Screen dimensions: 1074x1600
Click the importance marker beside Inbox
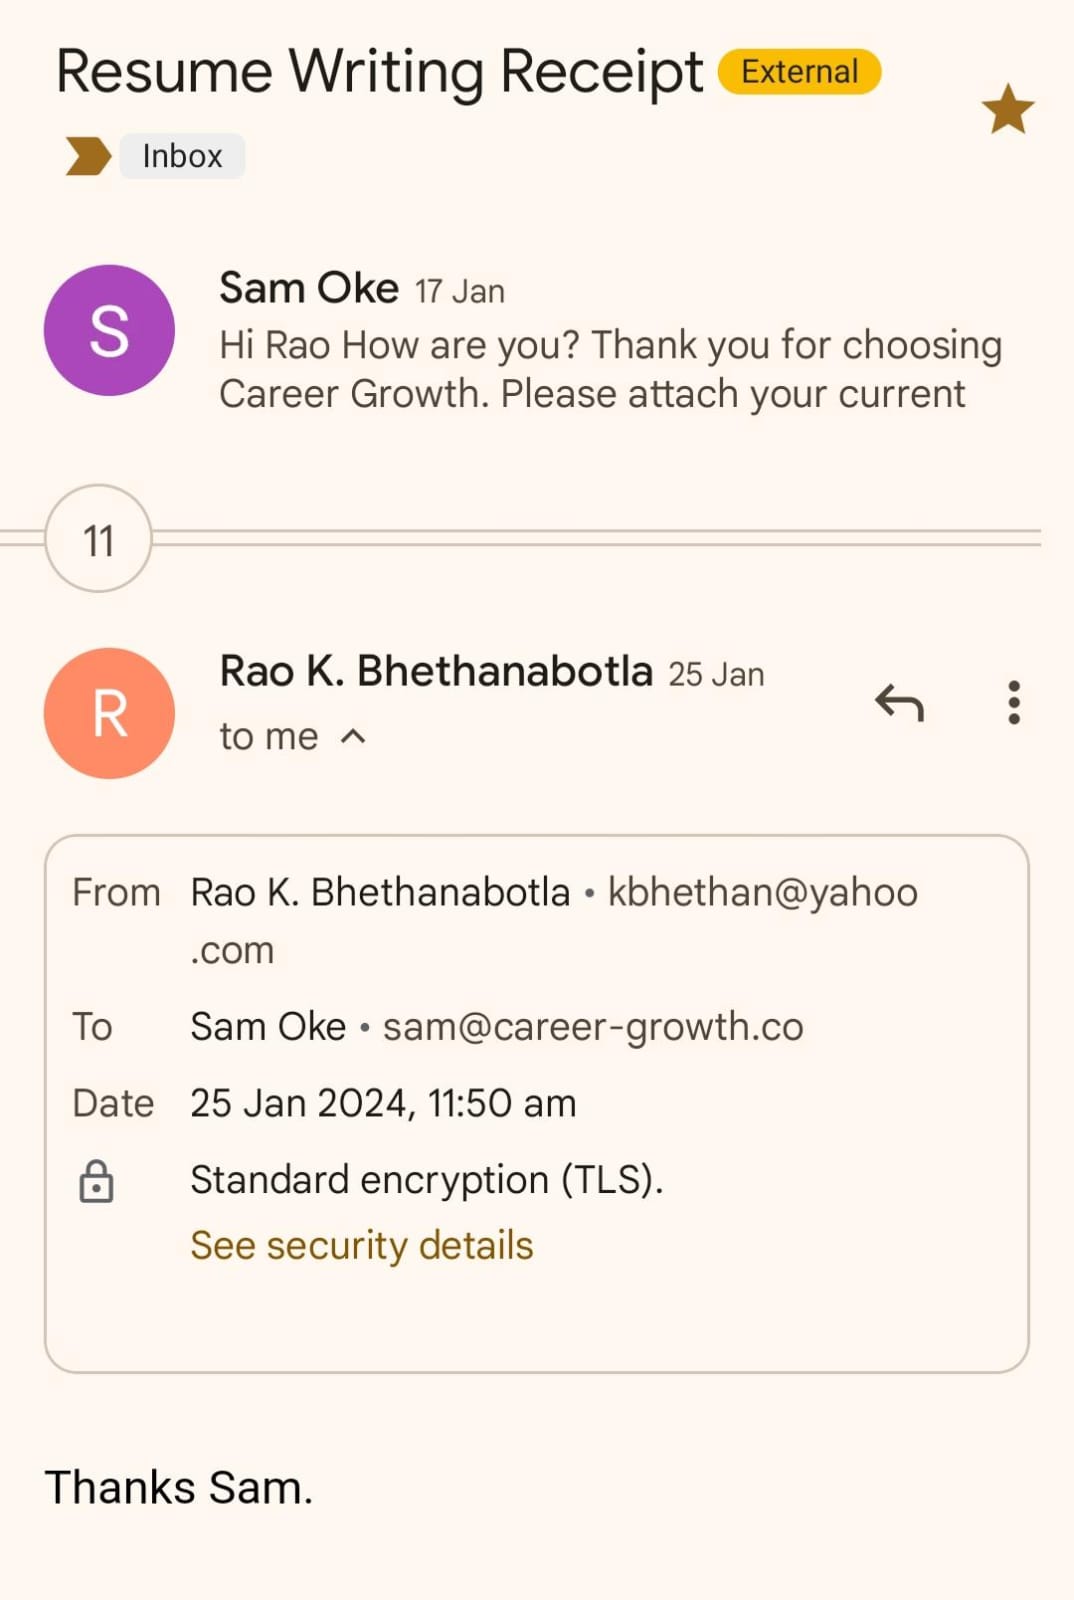[87, 156]
